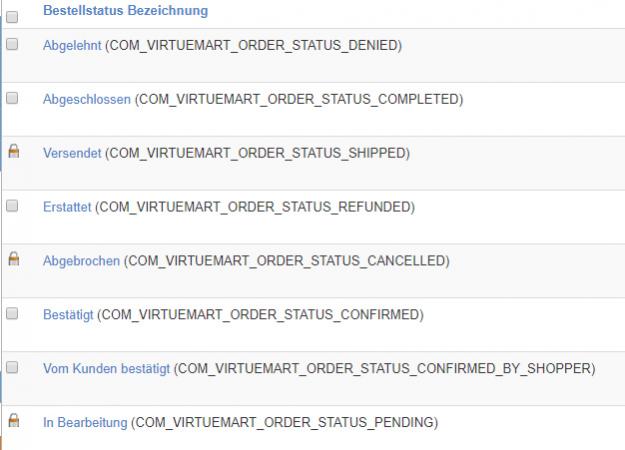Click the COM_VIRTUEMART_ORDER_STATUS_REFUNDED constant text

257,207
